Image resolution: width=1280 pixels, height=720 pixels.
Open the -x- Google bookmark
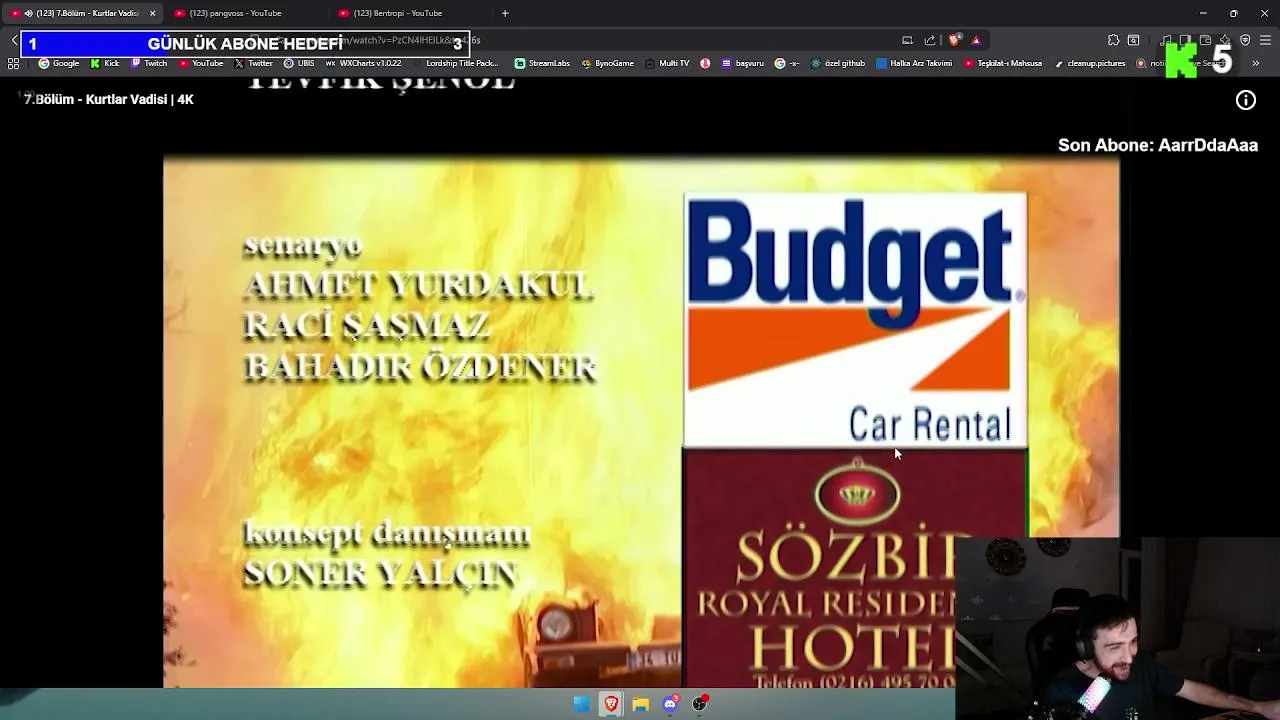tap(787, 63)
